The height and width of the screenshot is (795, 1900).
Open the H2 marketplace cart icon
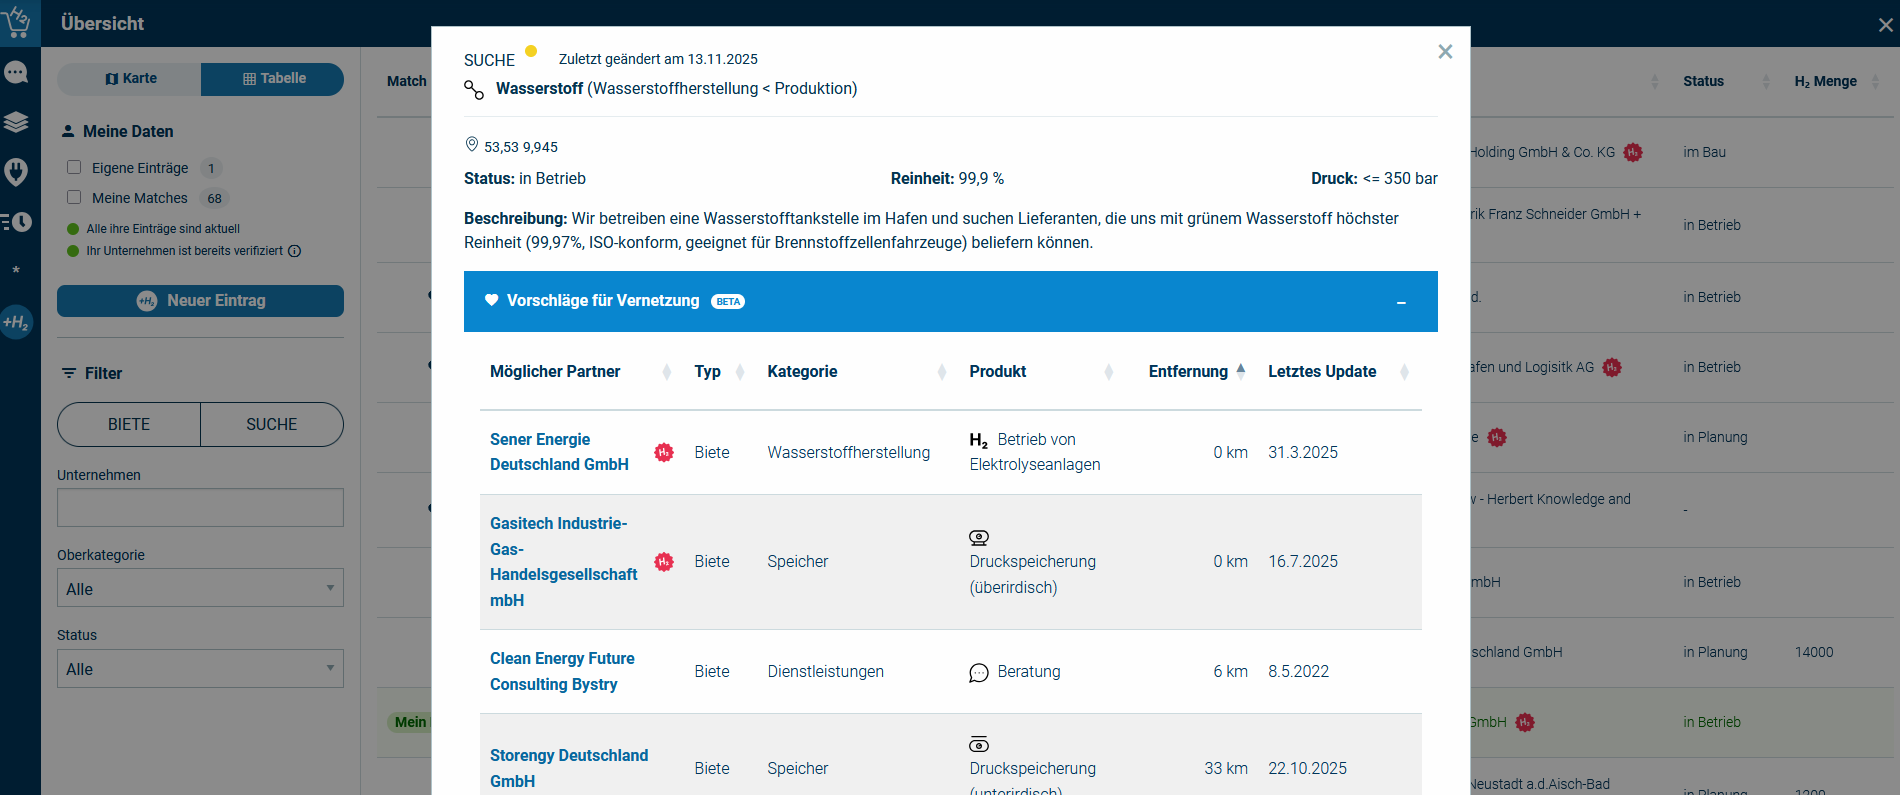[x=18, y=21]
